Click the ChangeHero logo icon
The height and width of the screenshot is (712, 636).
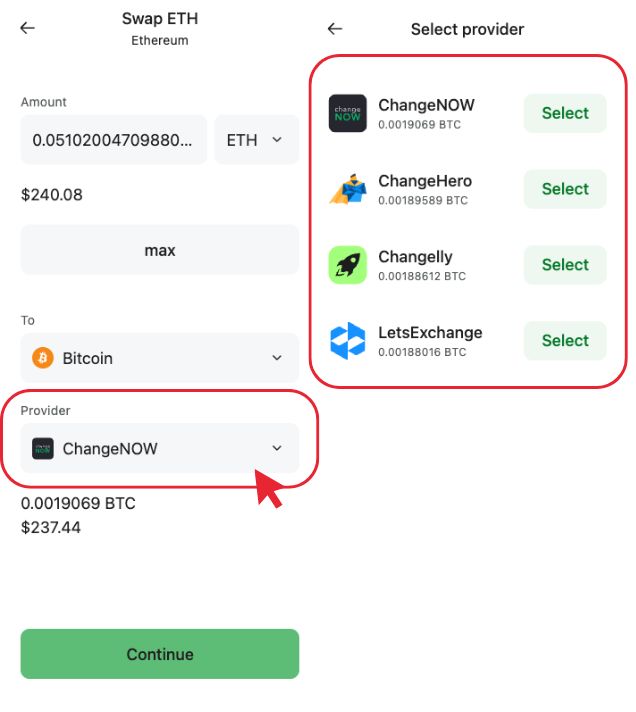click(x=348, y=189)
